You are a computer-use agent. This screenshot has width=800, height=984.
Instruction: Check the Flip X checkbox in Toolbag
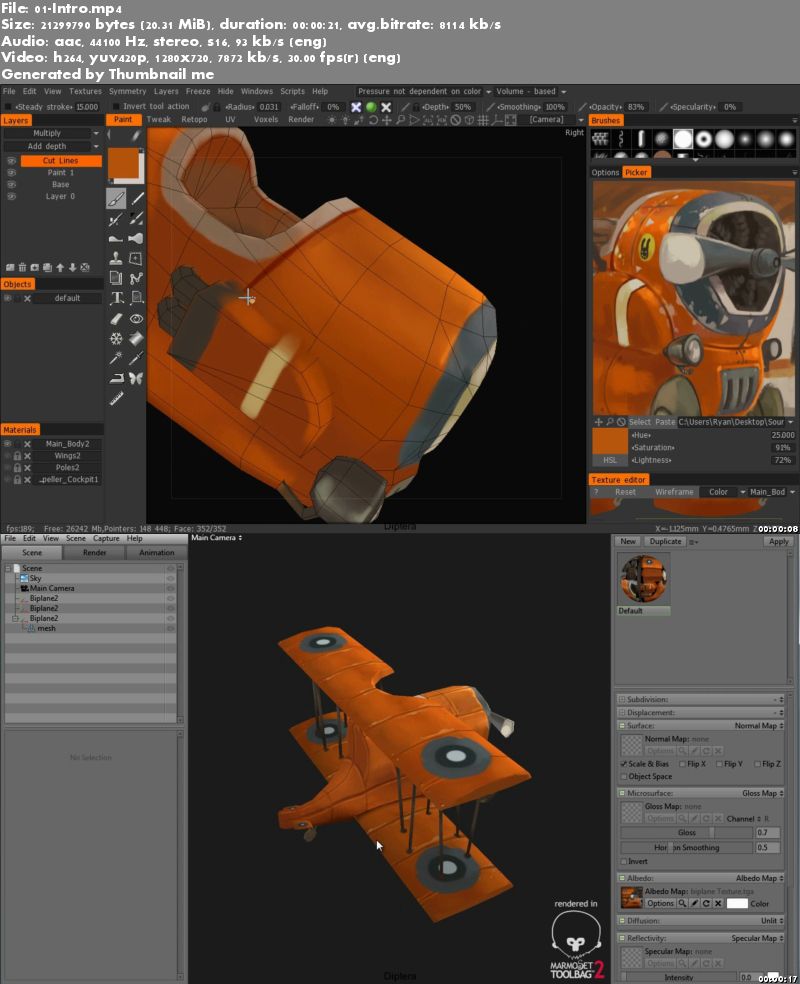tap(682, 764)
